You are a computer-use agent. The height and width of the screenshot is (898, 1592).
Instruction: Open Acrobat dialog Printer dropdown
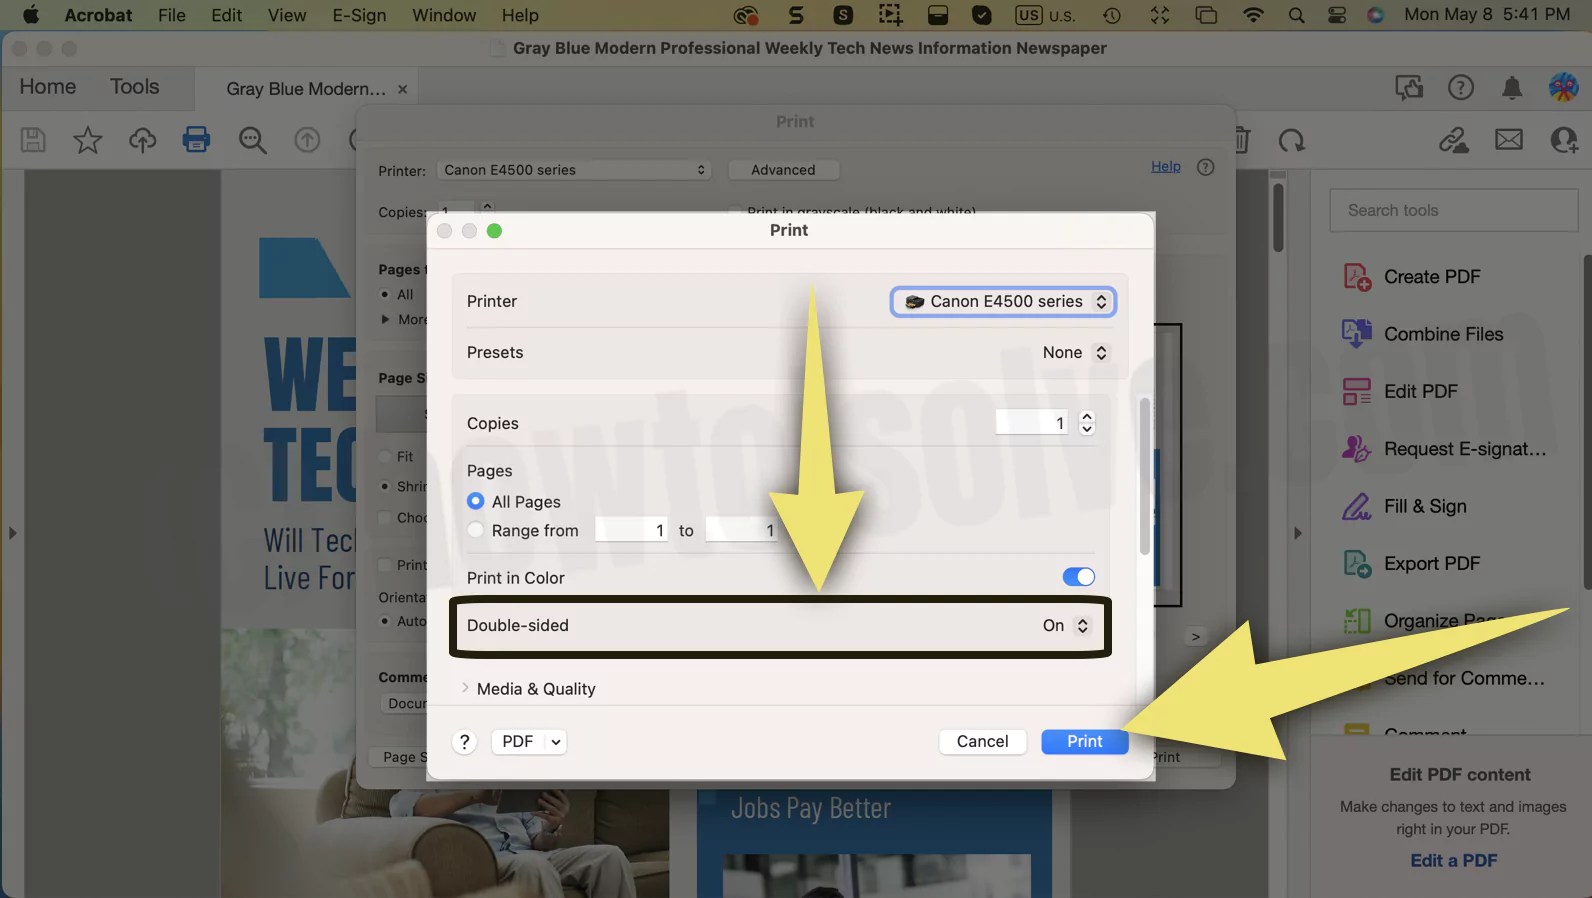click(x=574, y=170)
